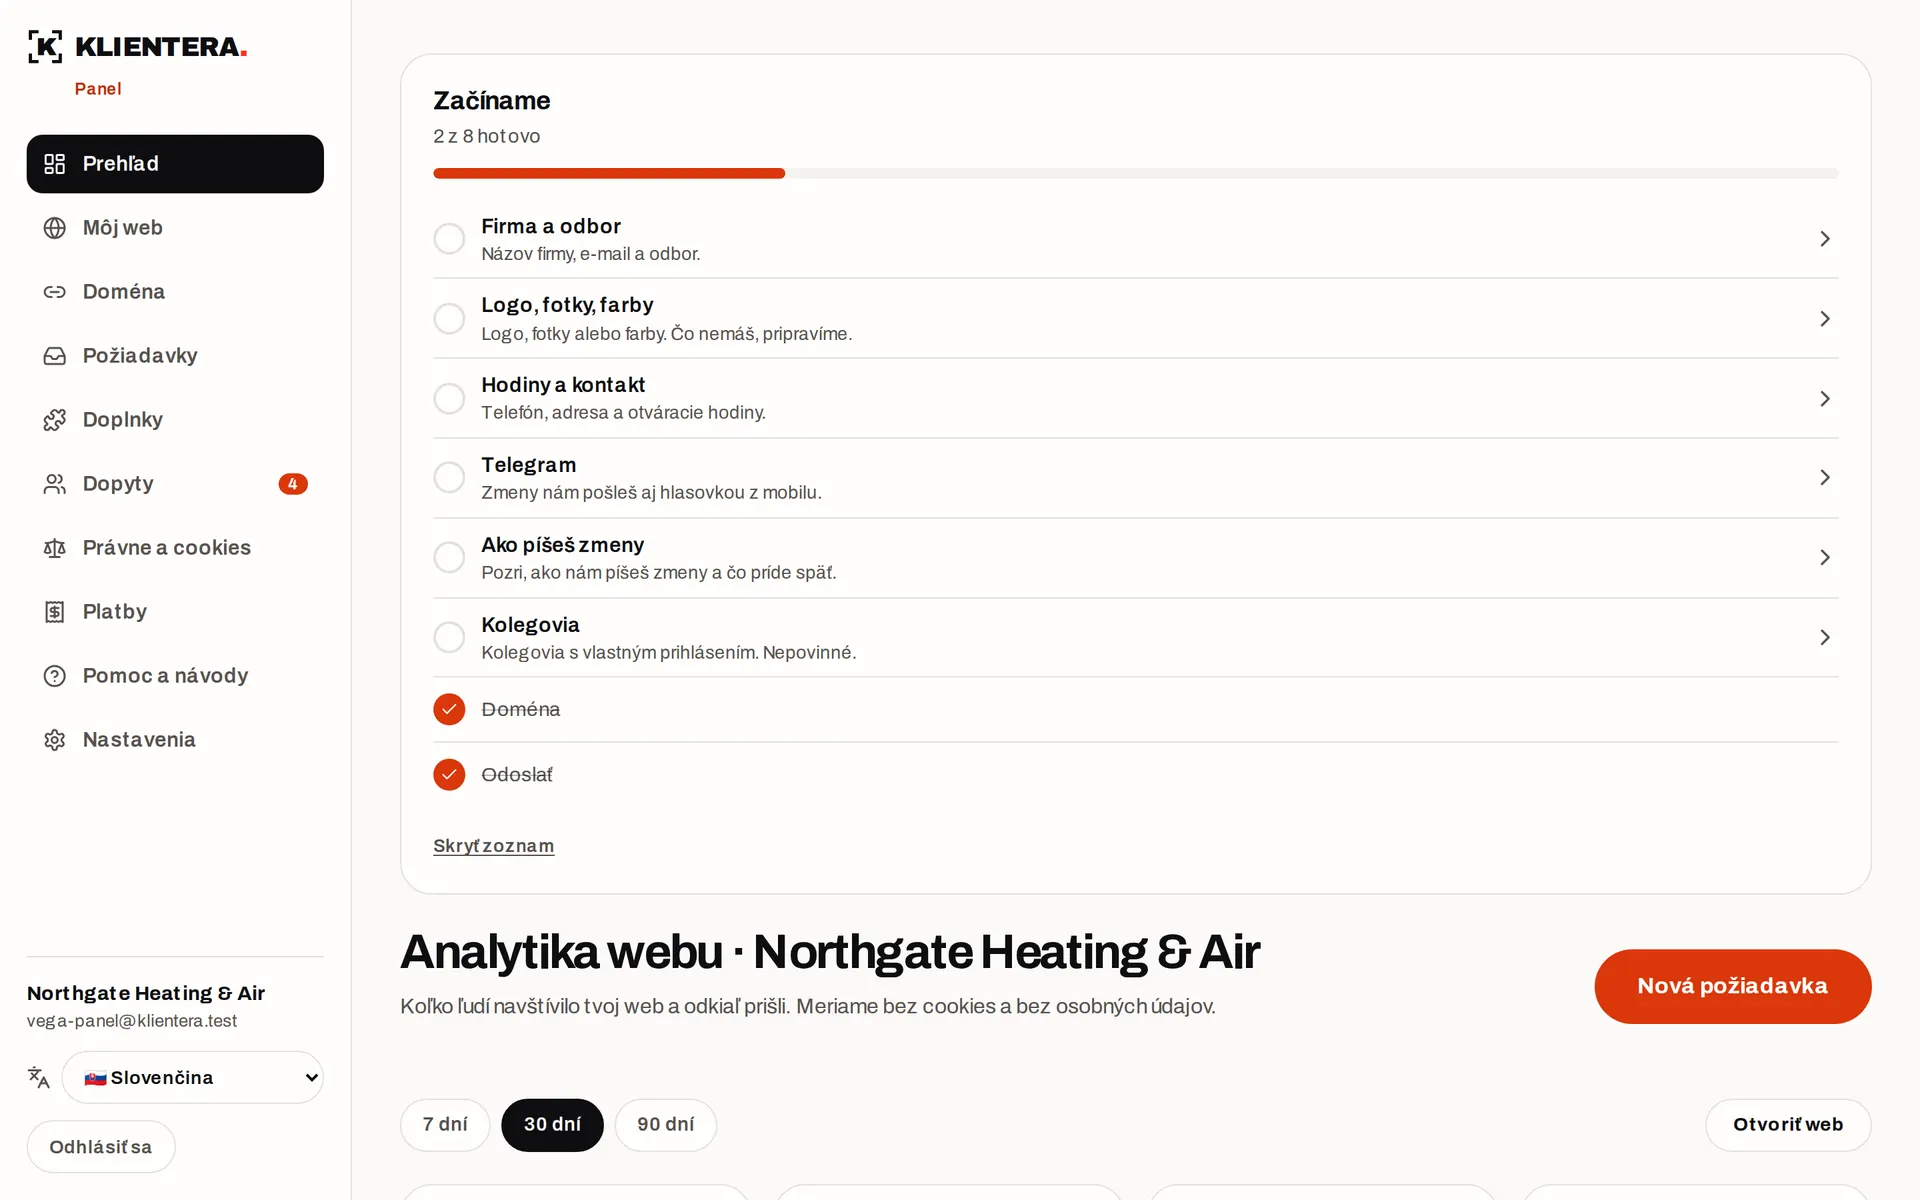This screenshot has width=1920, height=1200.
Task: Click the inbox icon beside Požiadavky
Action: (x=55, y=356)
